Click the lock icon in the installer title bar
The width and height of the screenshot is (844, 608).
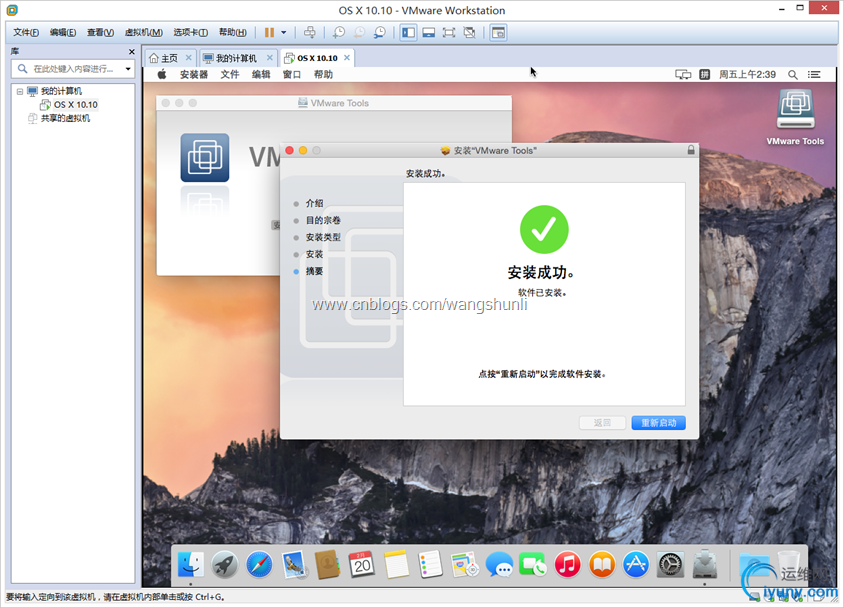tap(691, 150)
